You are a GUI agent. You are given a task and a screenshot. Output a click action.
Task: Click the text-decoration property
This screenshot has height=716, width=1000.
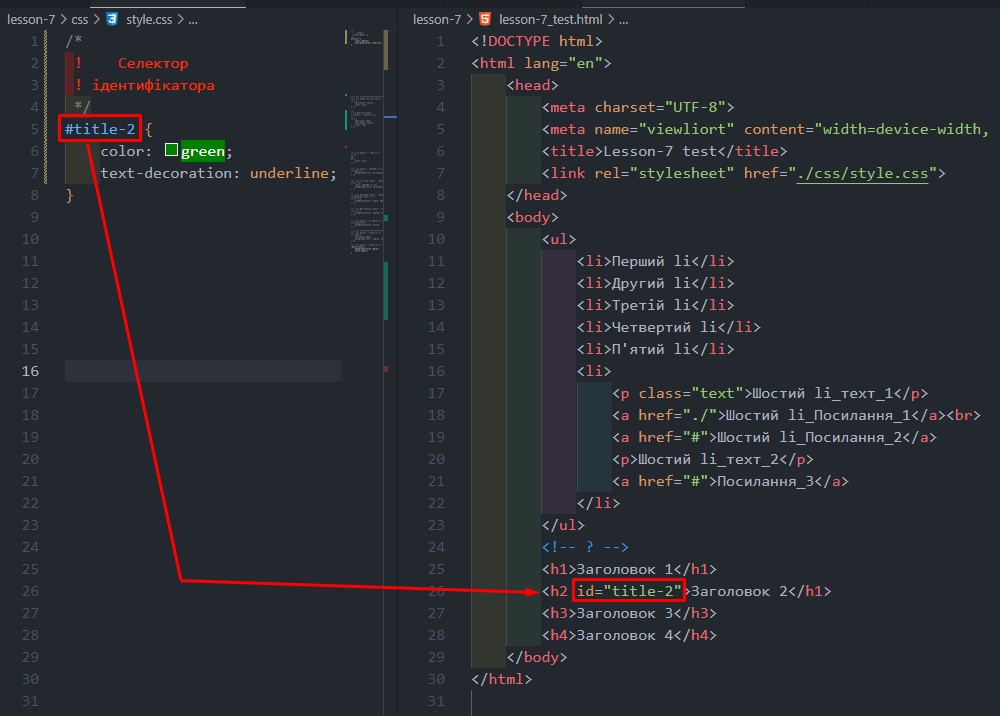(x=166, y=173)
